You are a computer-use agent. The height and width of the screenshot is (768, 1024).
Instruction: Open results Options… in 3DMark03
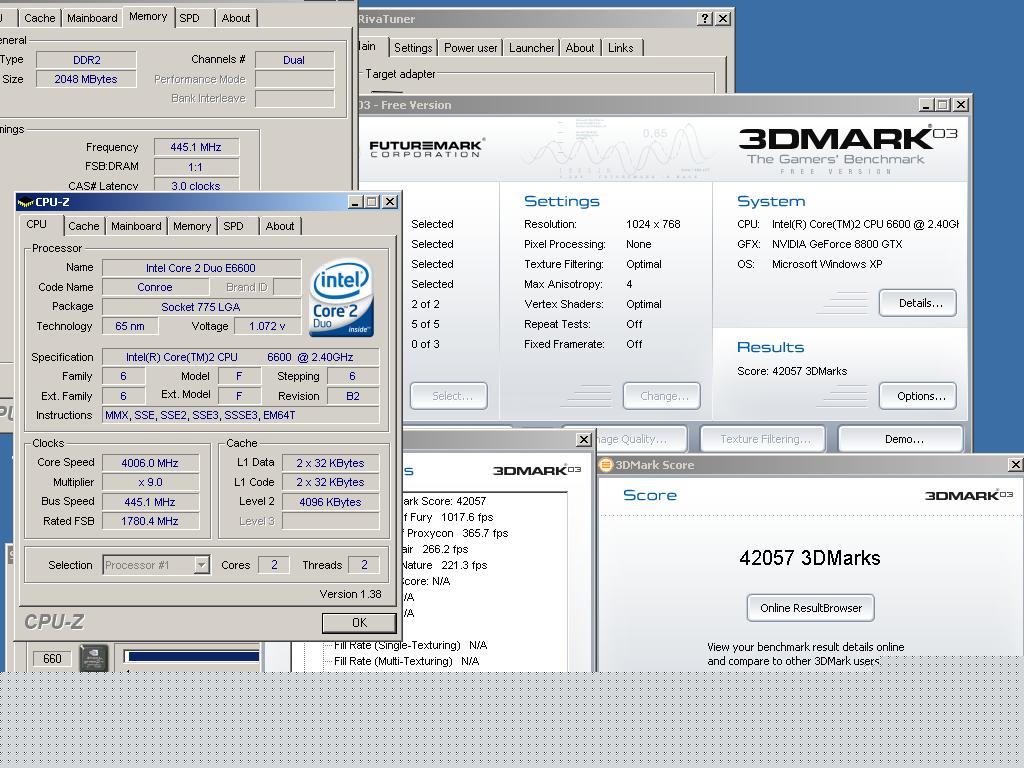(918, 396)
